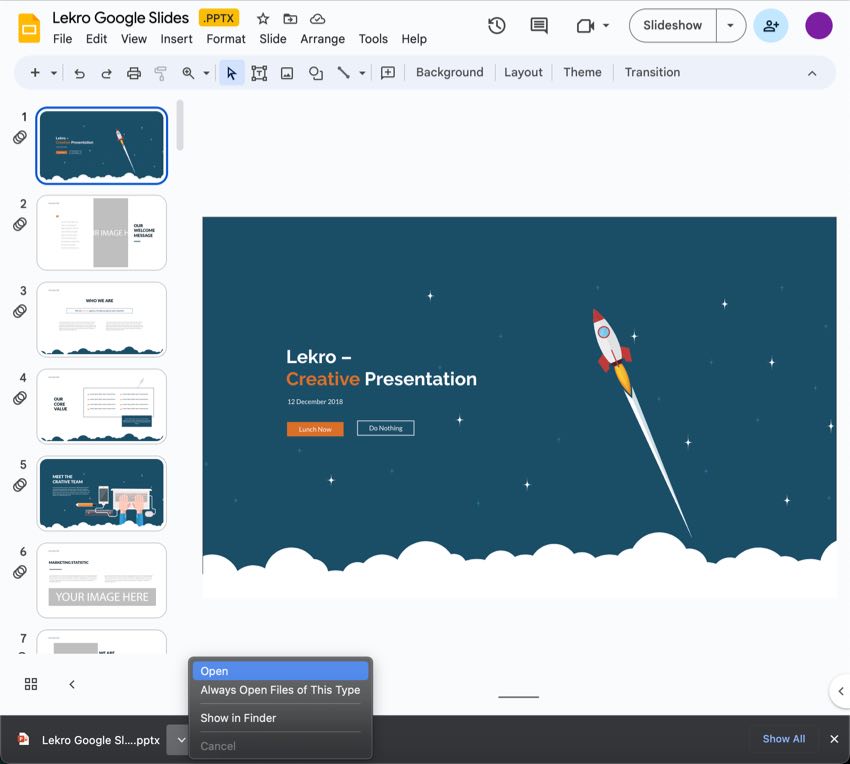Click the filmstrip vertical scrollbar
The width and height of the screenshot is (850, 764).
180,125
